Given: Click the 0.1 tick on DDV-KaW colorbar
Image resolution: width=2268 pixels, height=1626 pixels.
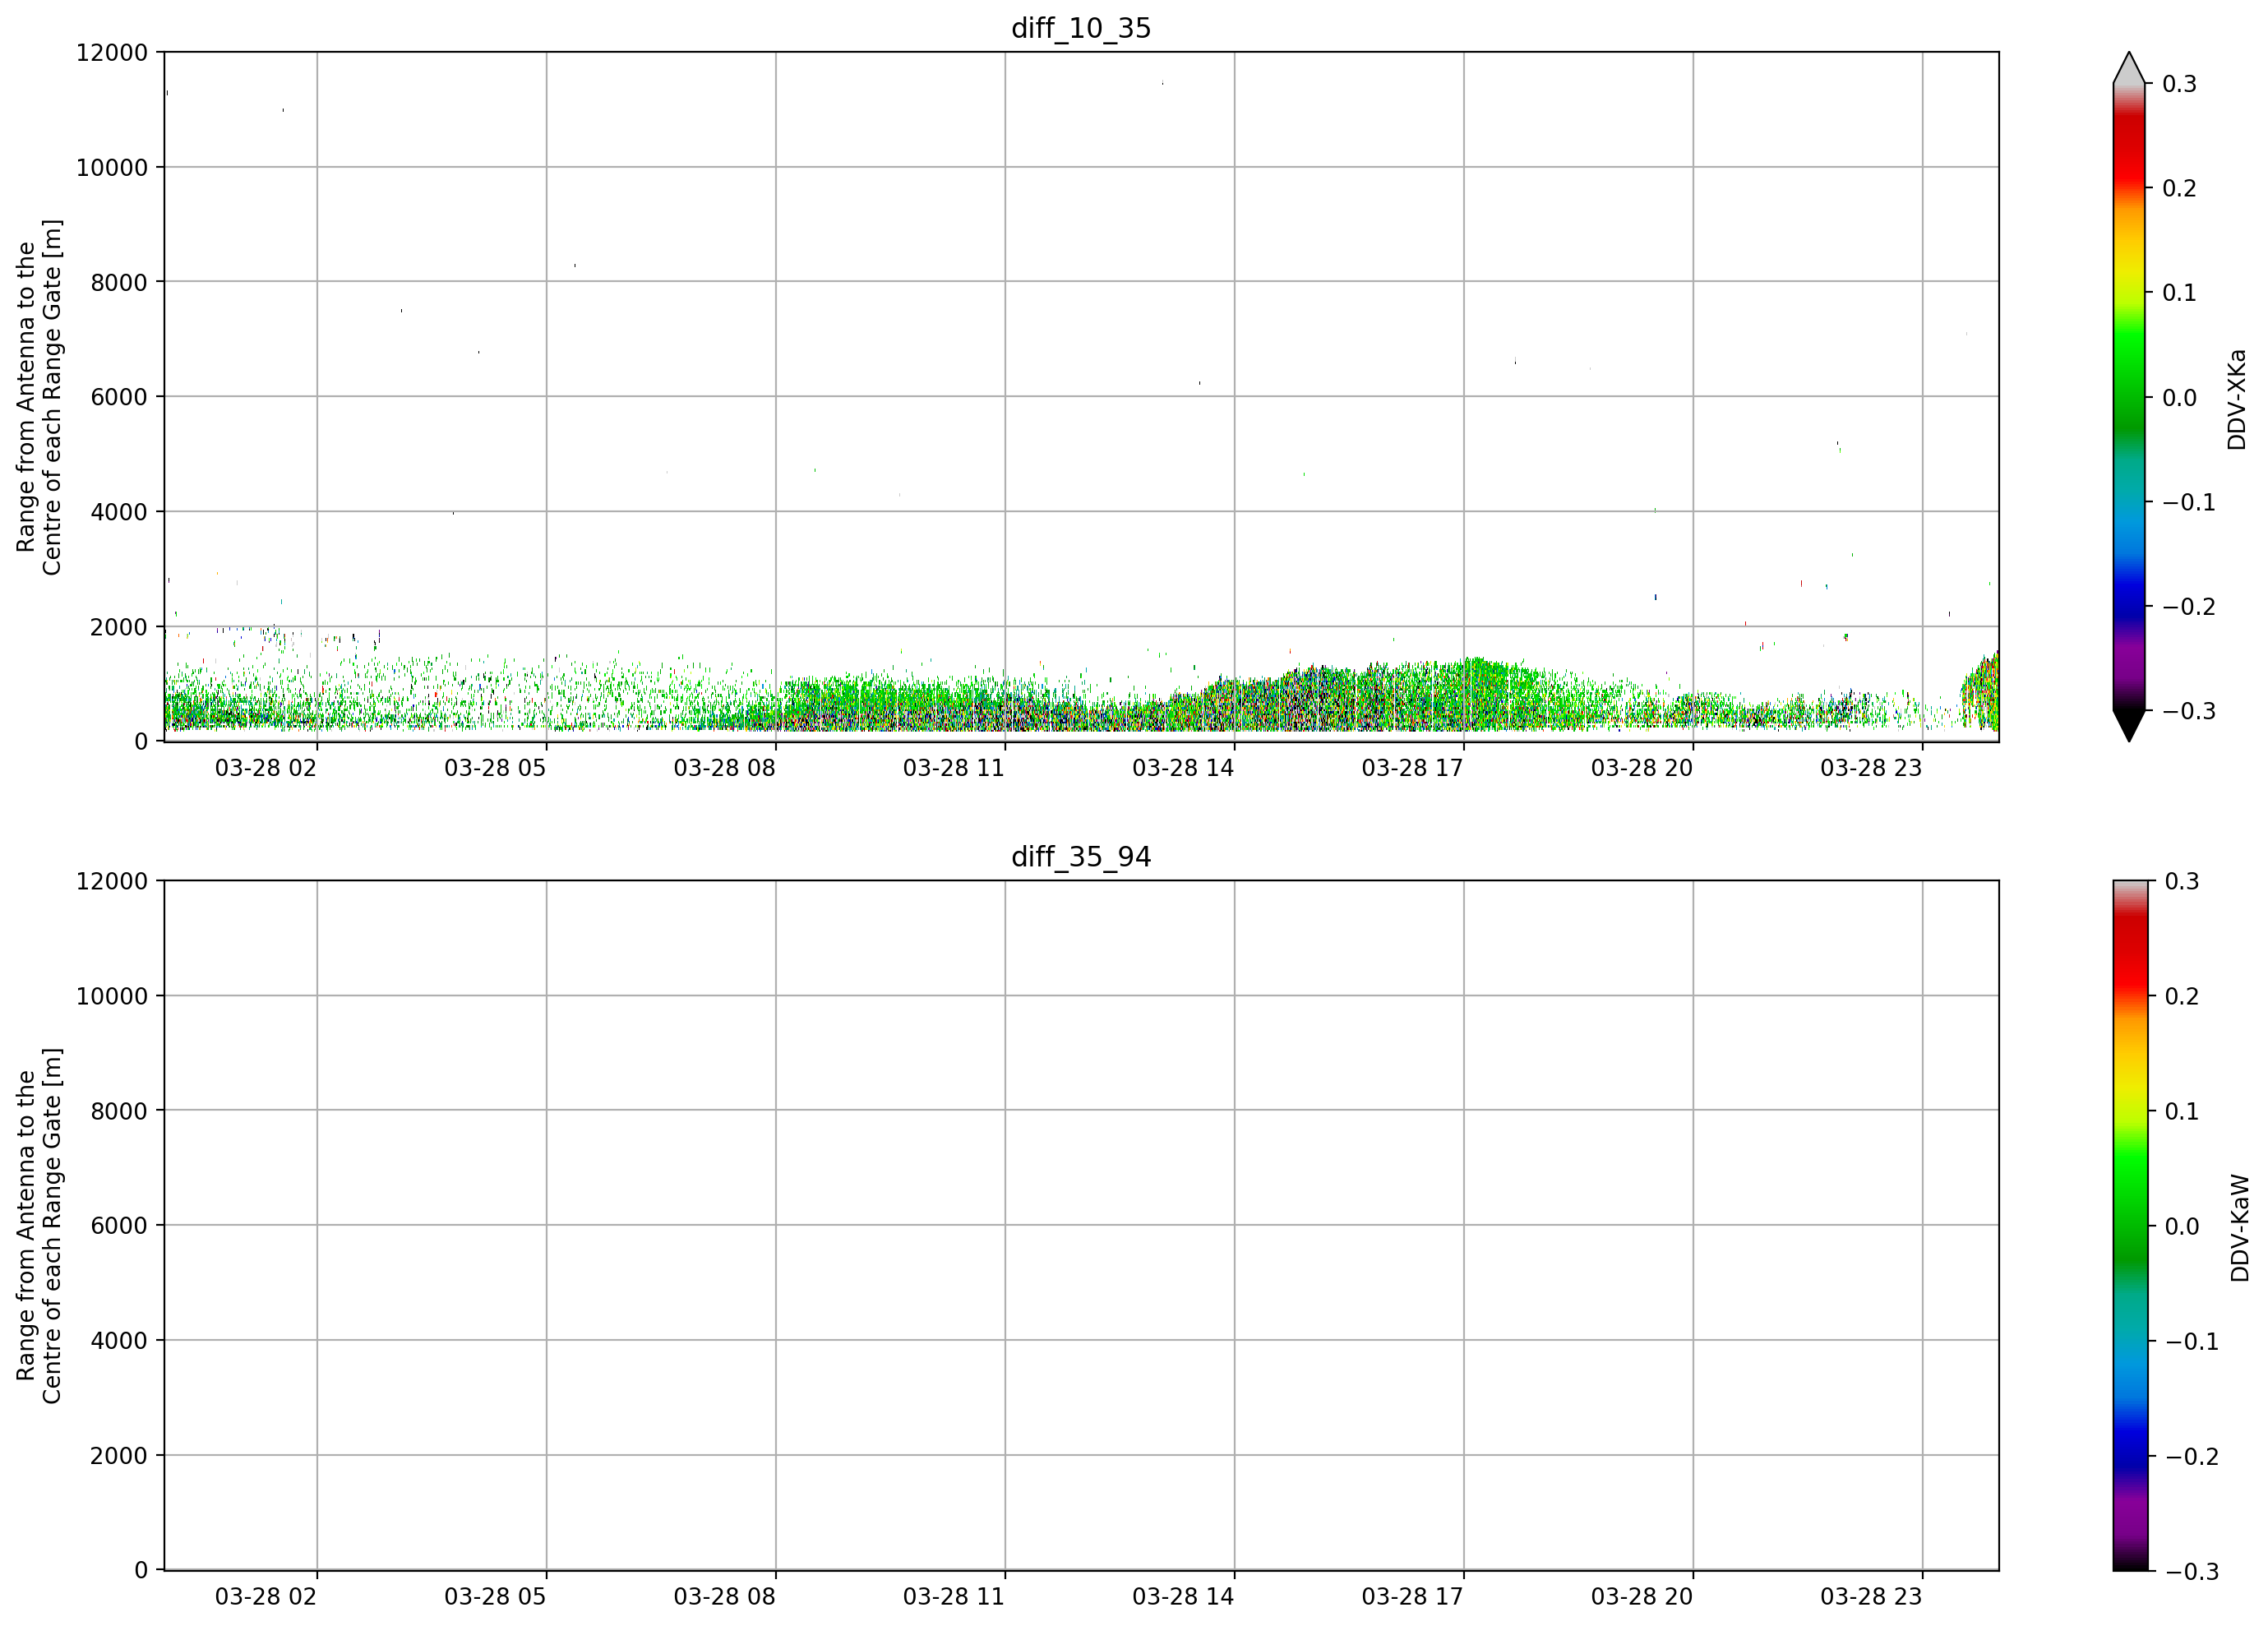Looking at the screenshot, I should point(2182,1111).
